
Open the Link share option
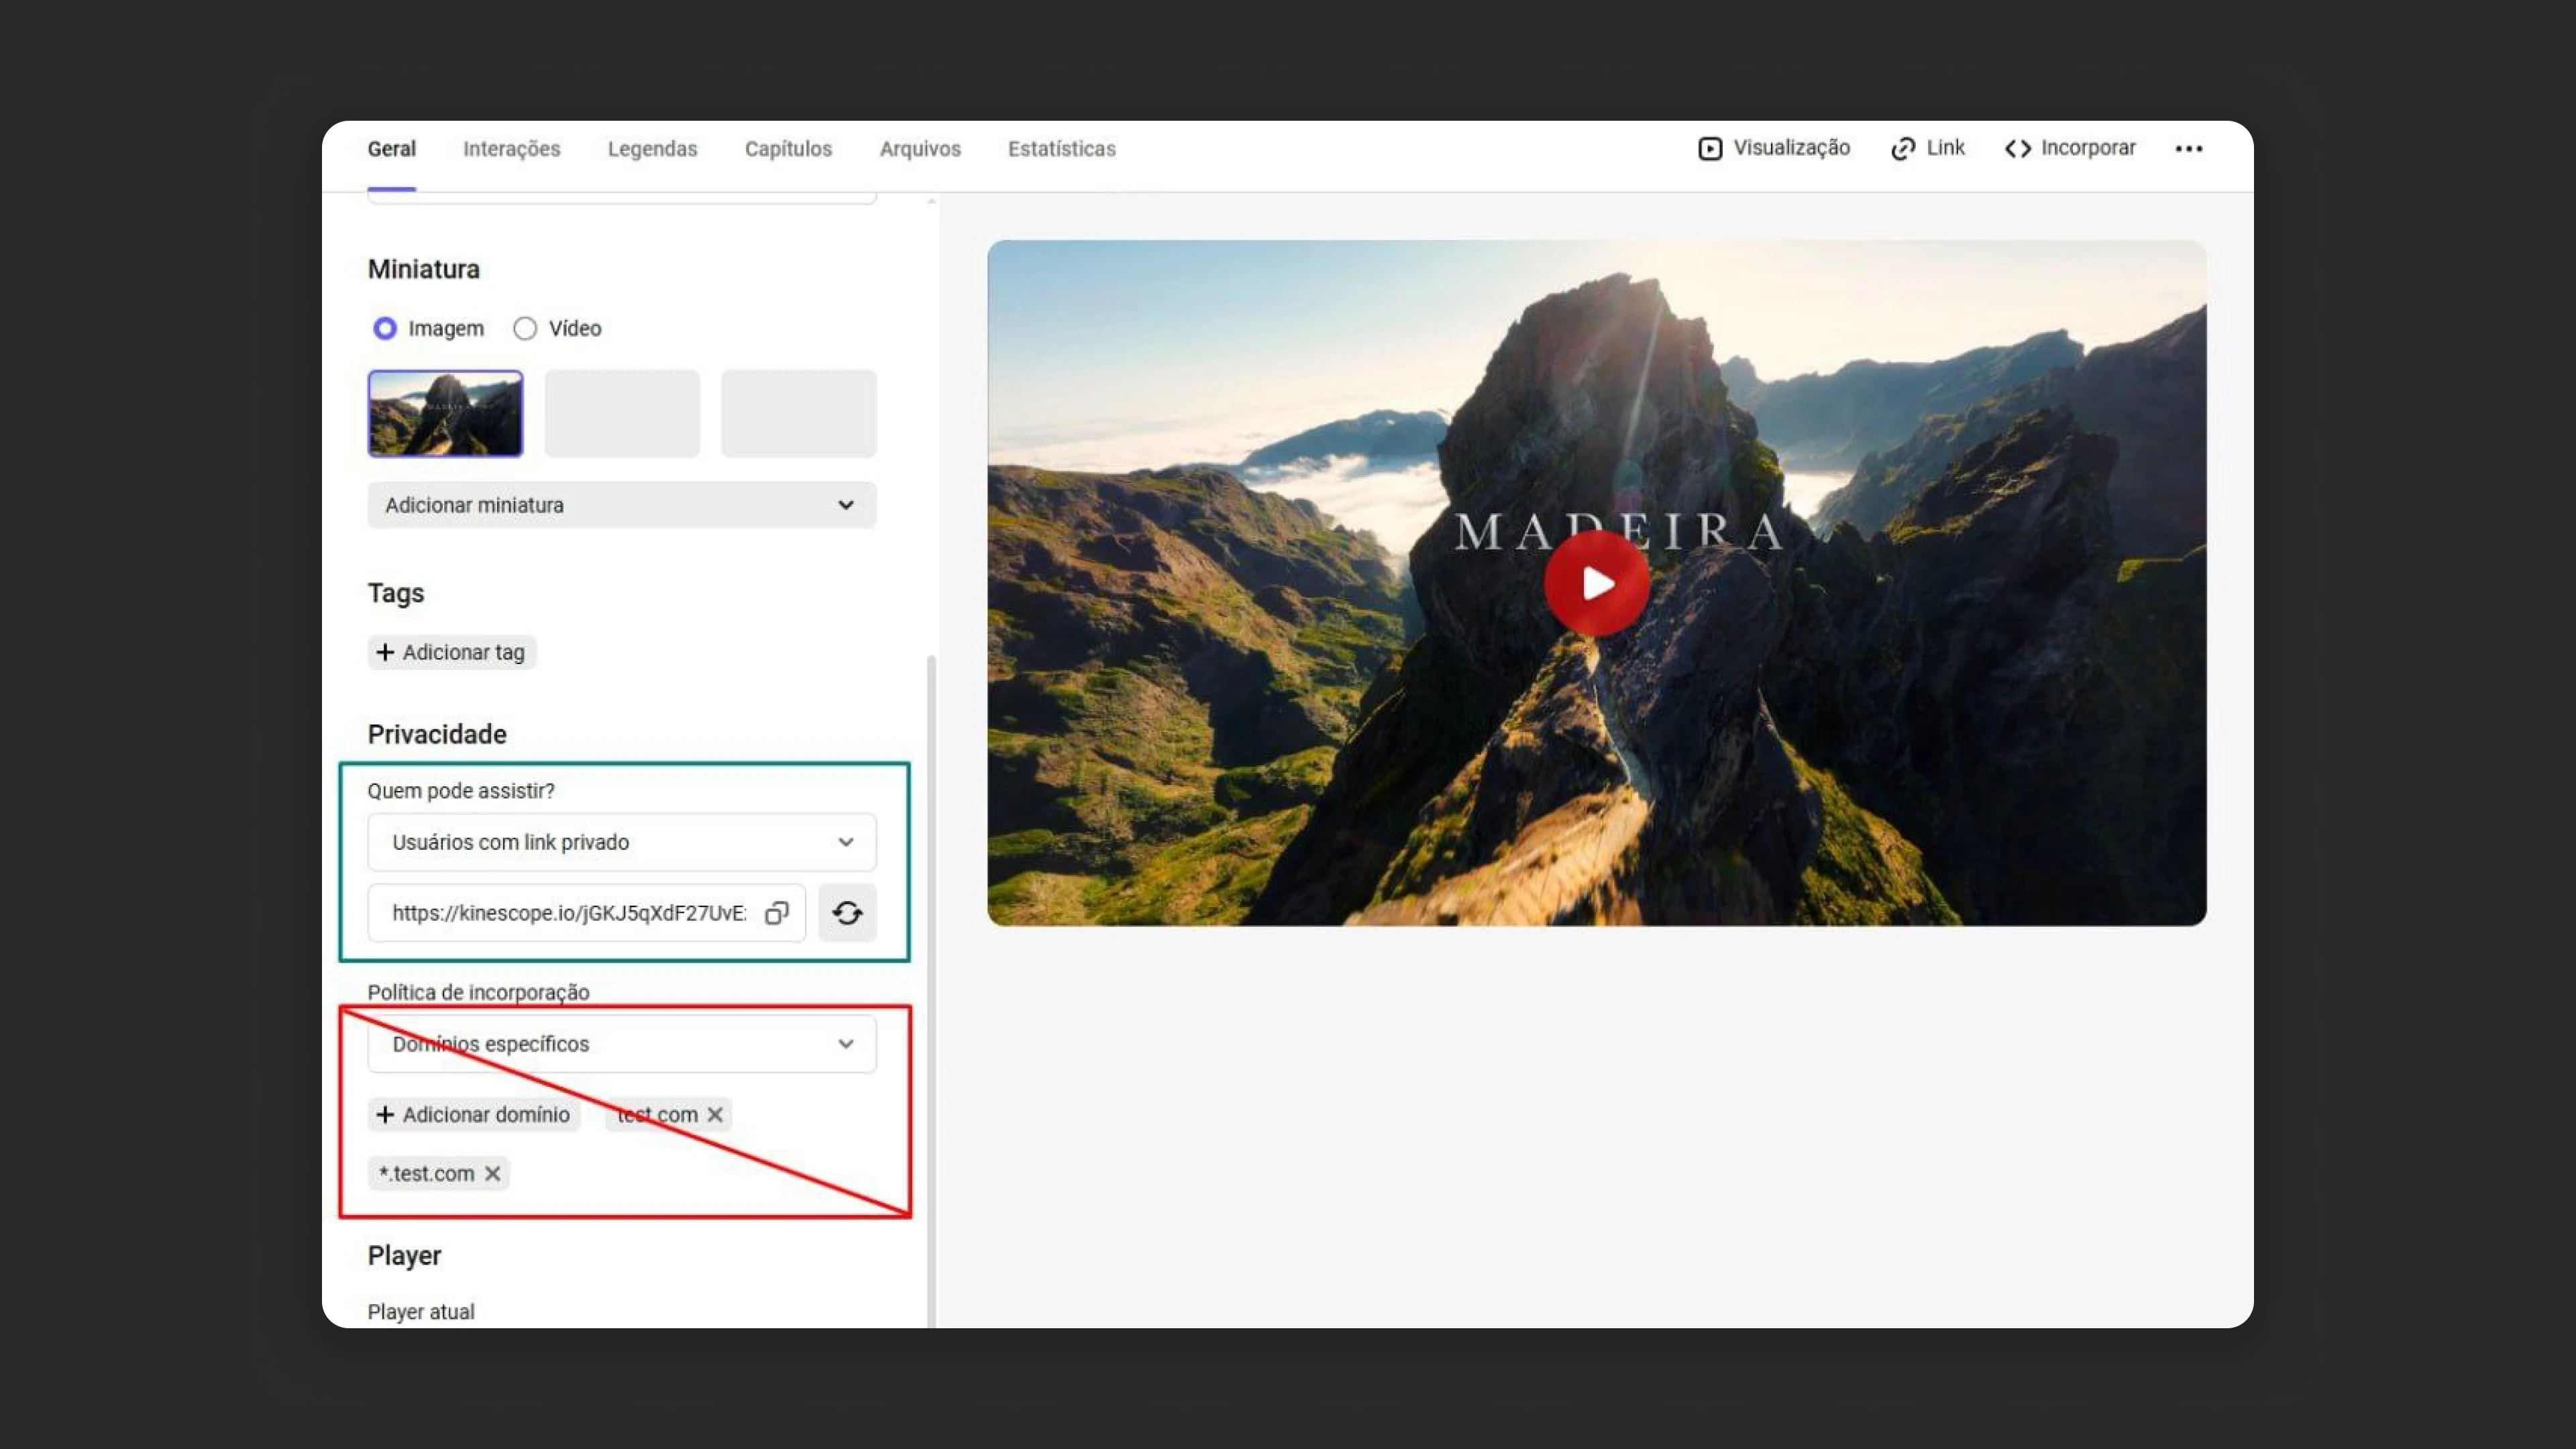coord(1927,148)
